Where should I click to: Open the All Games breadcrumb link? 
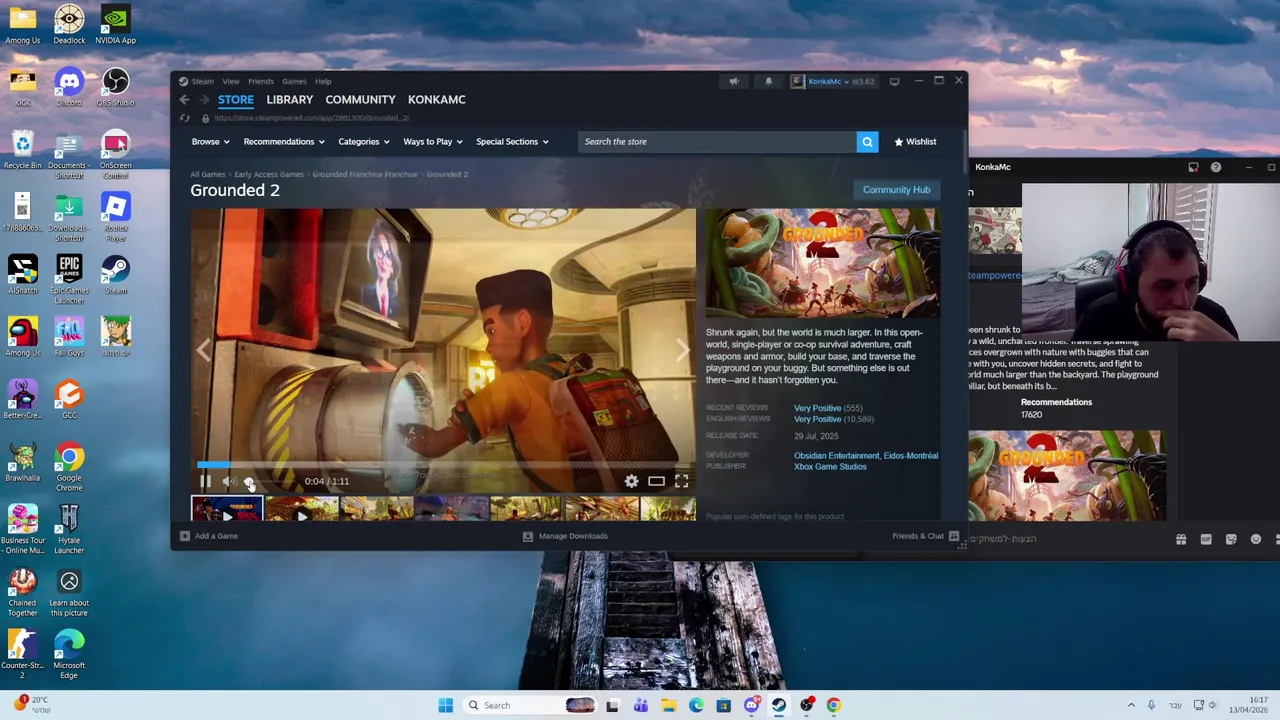(208, 174)
